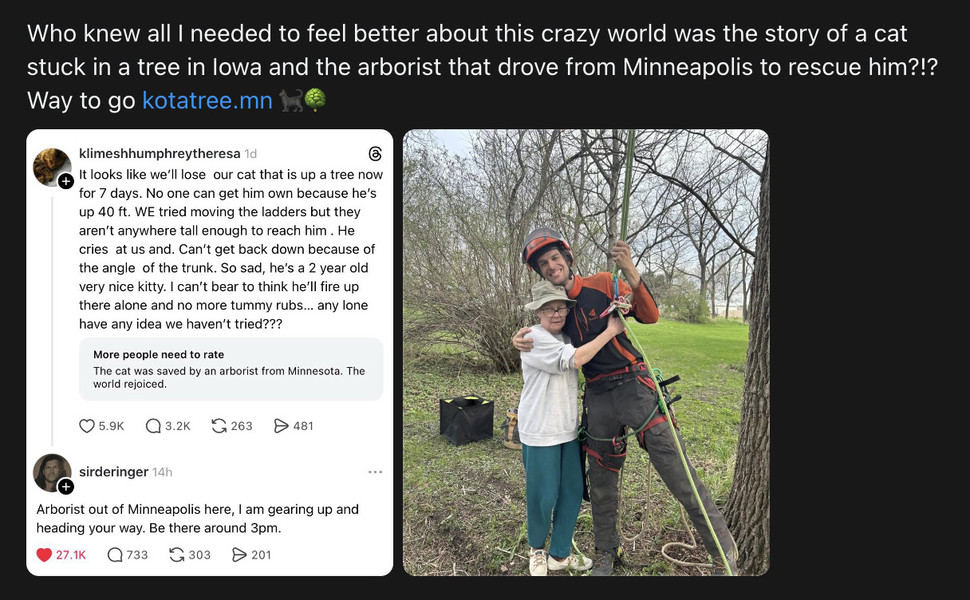Screen dimensions: 970x600
Task: Open the sirderinger username
Action: coord(112,472)
